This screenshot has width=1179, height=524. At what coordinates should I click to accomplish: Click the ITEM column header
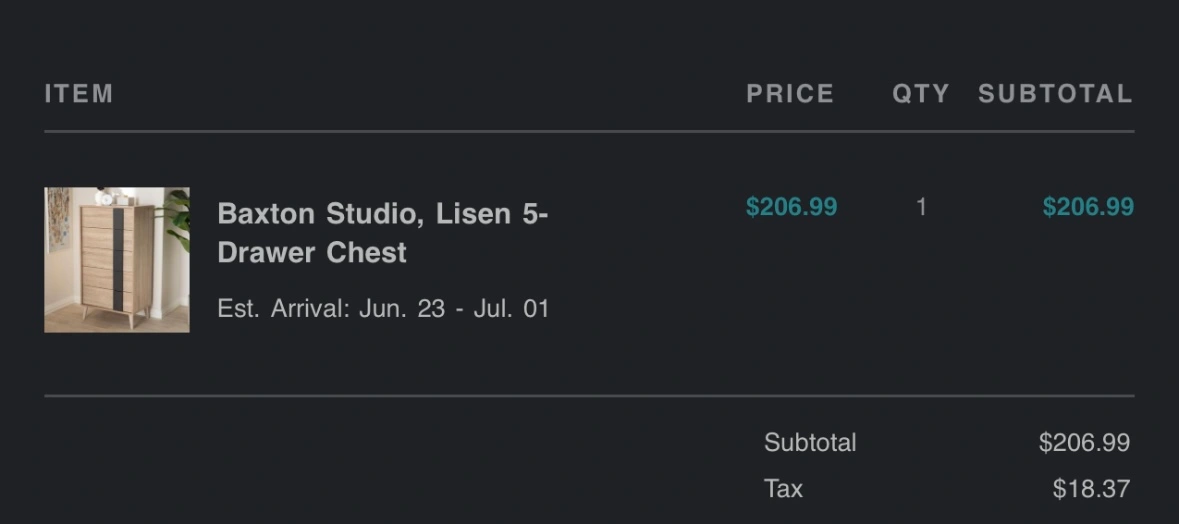point(79,94)
